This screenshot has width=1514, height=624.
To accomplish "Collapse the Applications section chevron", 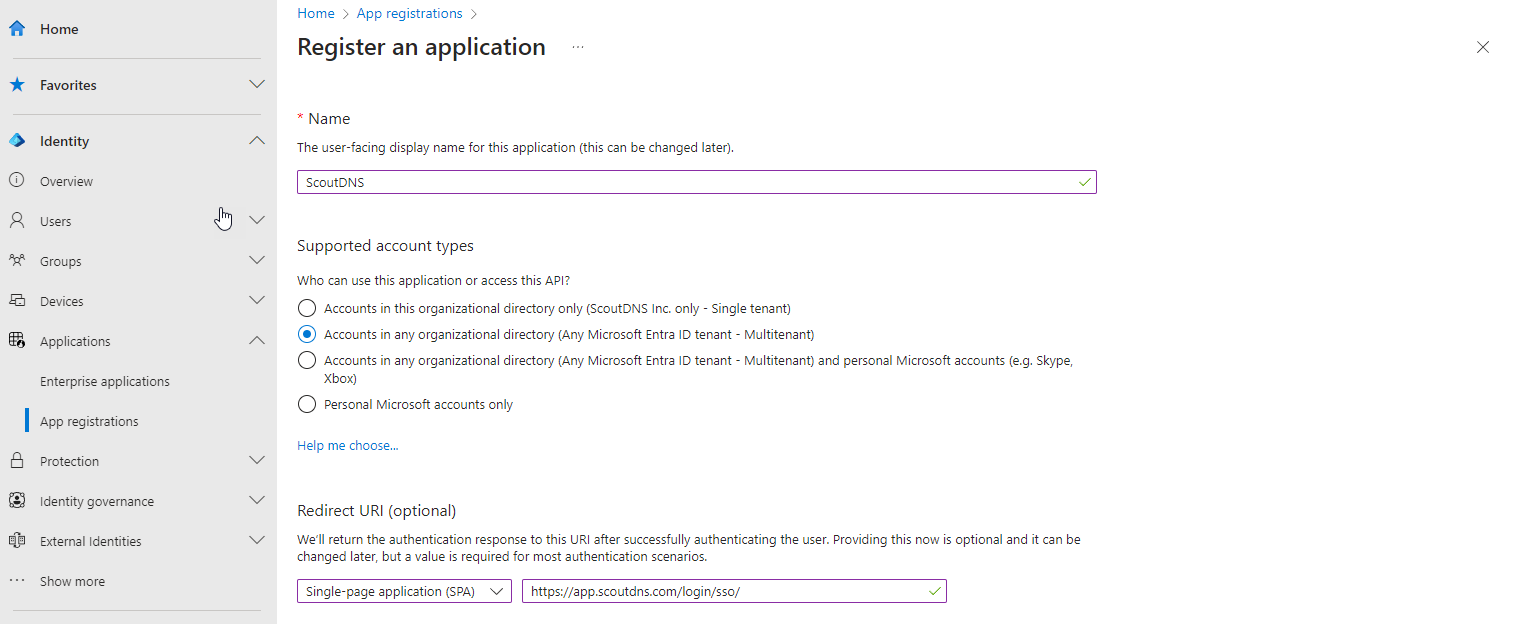I will 257,341.
